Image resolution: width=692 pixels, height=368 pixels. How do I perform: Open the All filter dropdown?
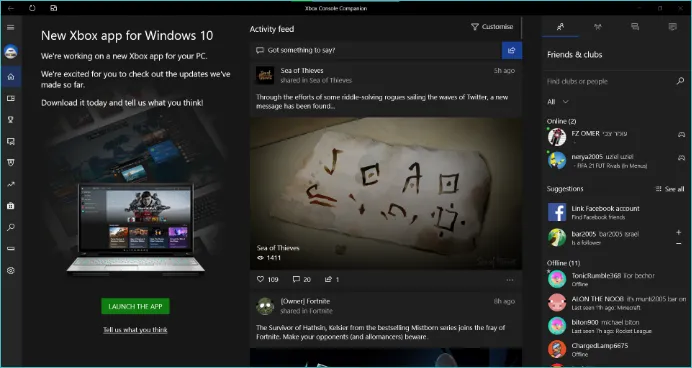(x=557, y=102)
